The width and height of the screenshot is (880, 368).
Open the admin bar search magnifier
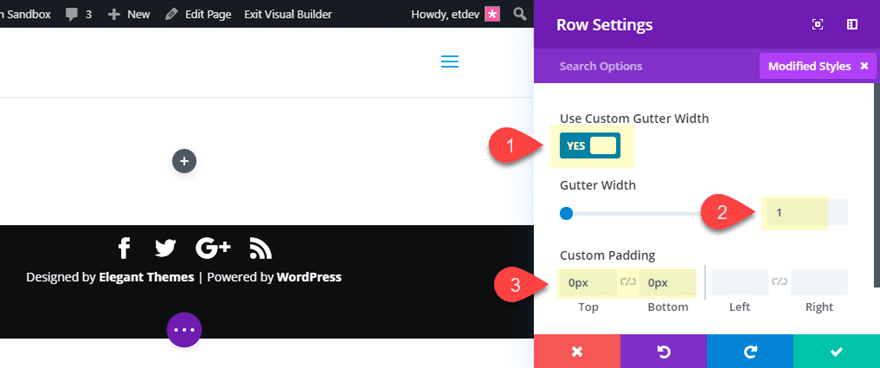point(520,14)
